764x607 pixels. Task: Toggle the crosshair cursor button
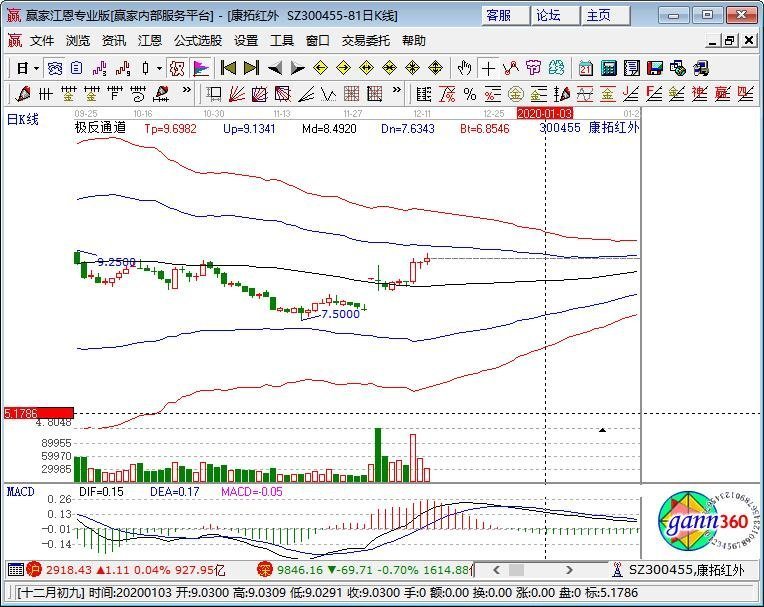pyautogui.click(x=488, y=68)
